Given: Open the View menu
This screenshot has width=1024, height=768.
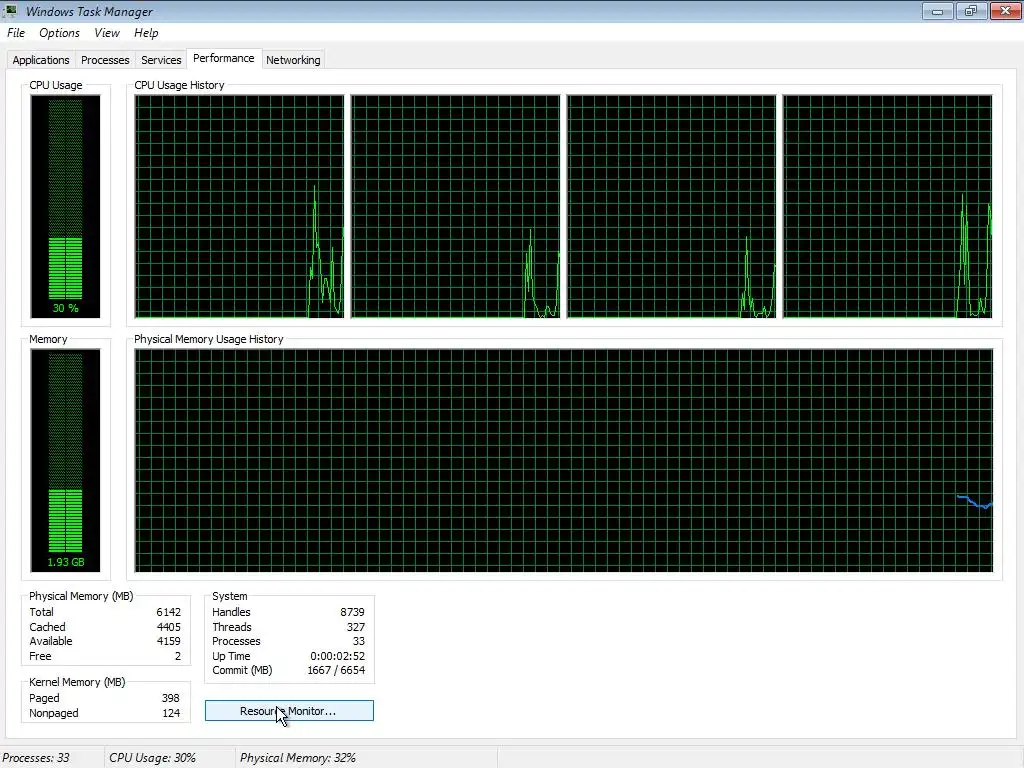Looking at the screenshot, I should point(106,33).
